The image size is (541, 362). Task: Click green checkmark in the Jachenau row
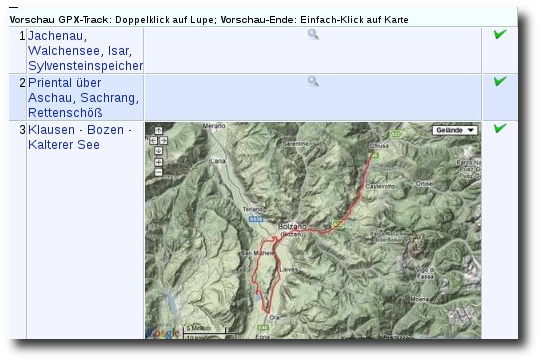pos(500,34)
